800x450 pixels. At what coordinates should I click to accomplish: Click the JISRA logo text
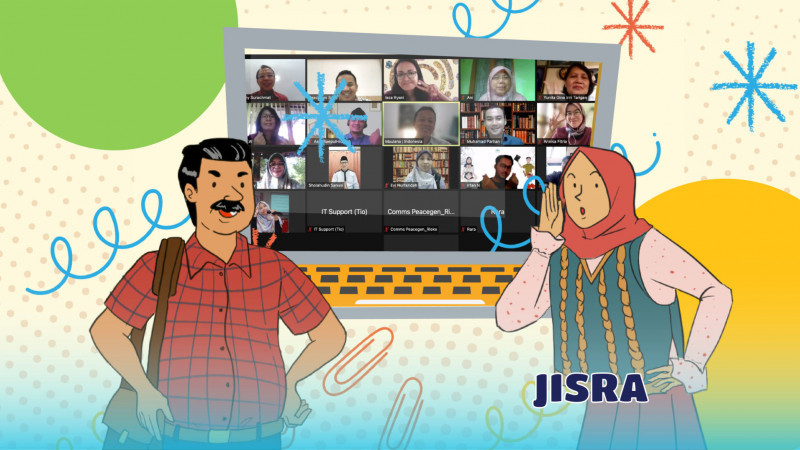tap(590, 388)
